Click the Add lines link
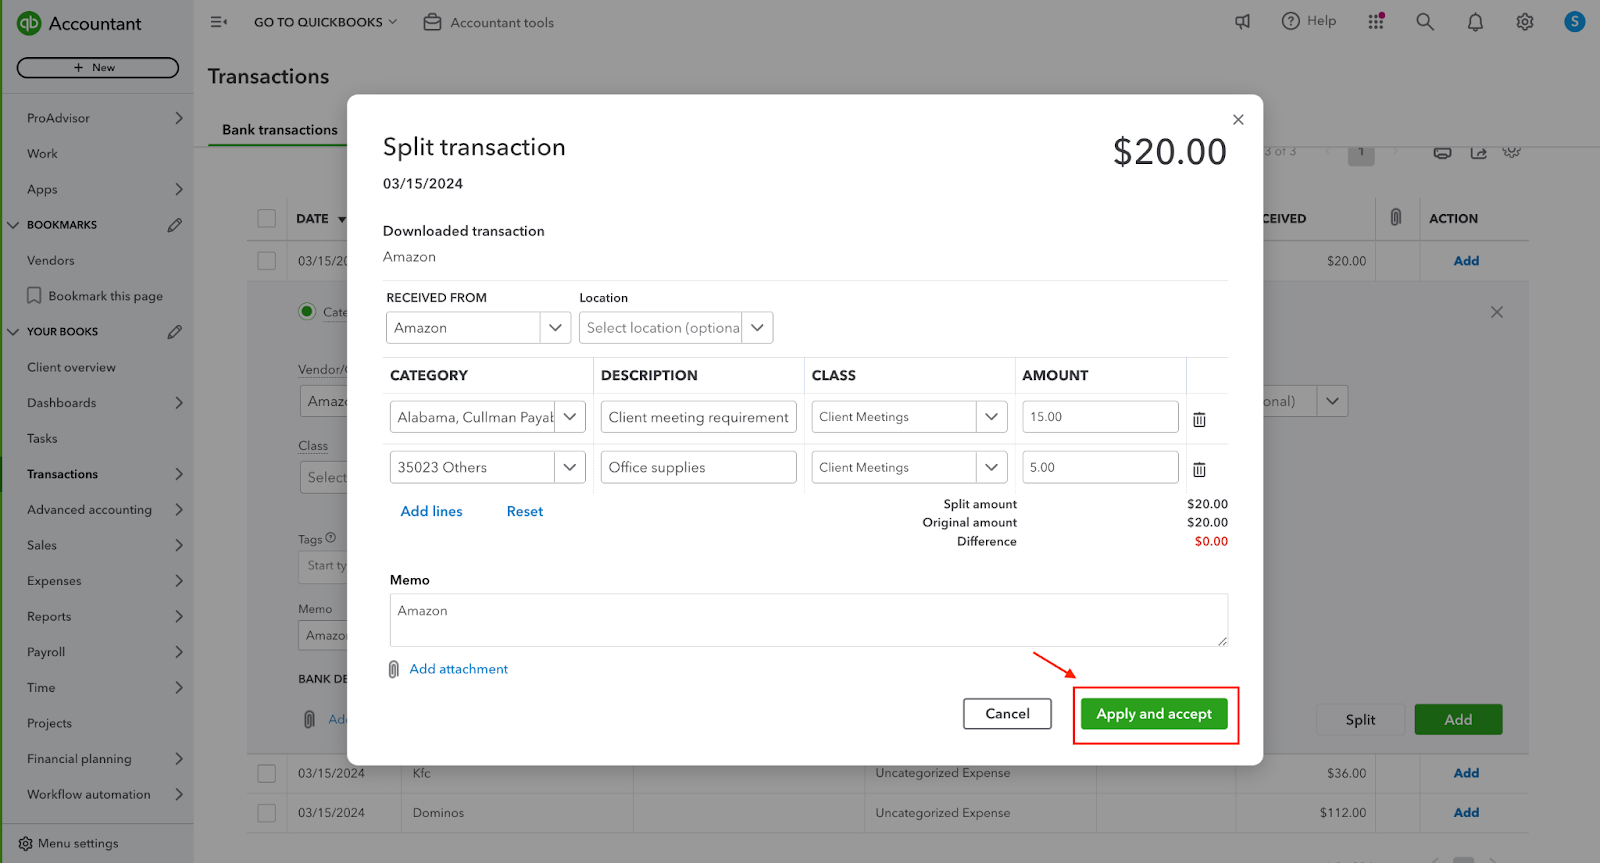Image resolution: width=1600 pixels, height=863 pixels. click(432, 511)
